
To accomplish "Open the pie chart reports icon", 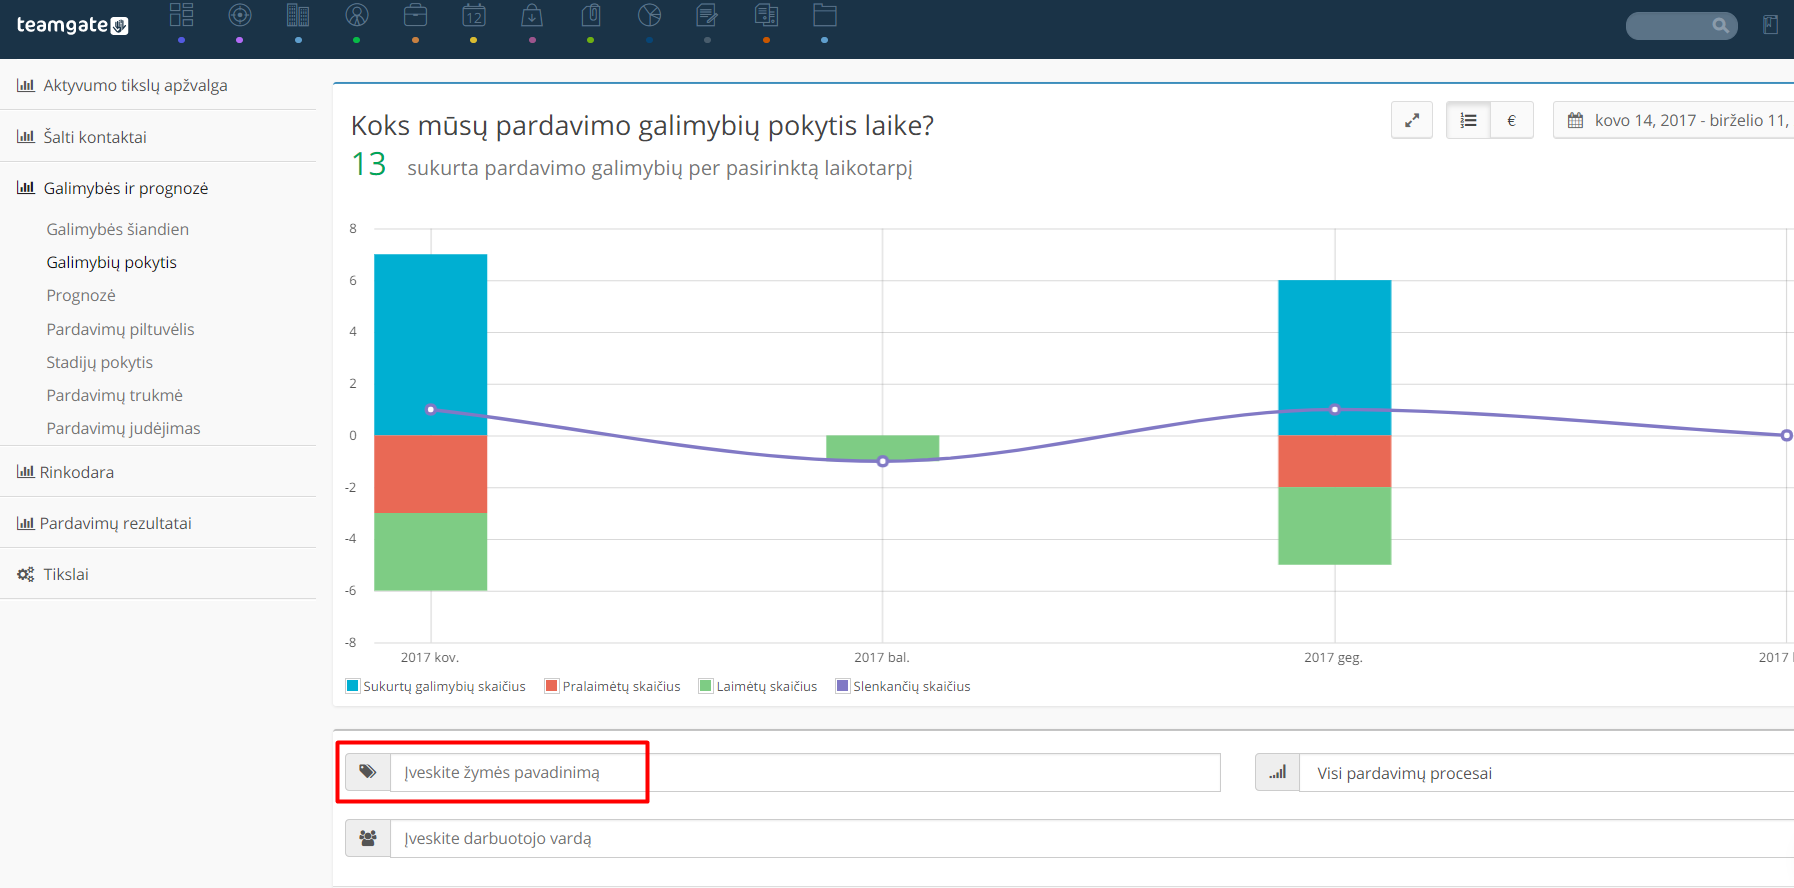I will coord(650,15).
